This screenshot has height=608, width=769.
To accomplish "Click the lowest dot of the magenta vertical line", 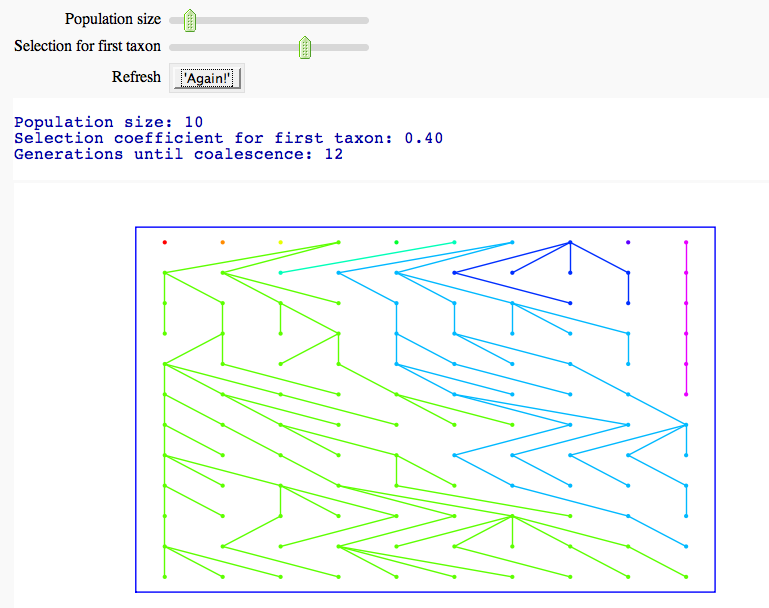I will [686, 394].
